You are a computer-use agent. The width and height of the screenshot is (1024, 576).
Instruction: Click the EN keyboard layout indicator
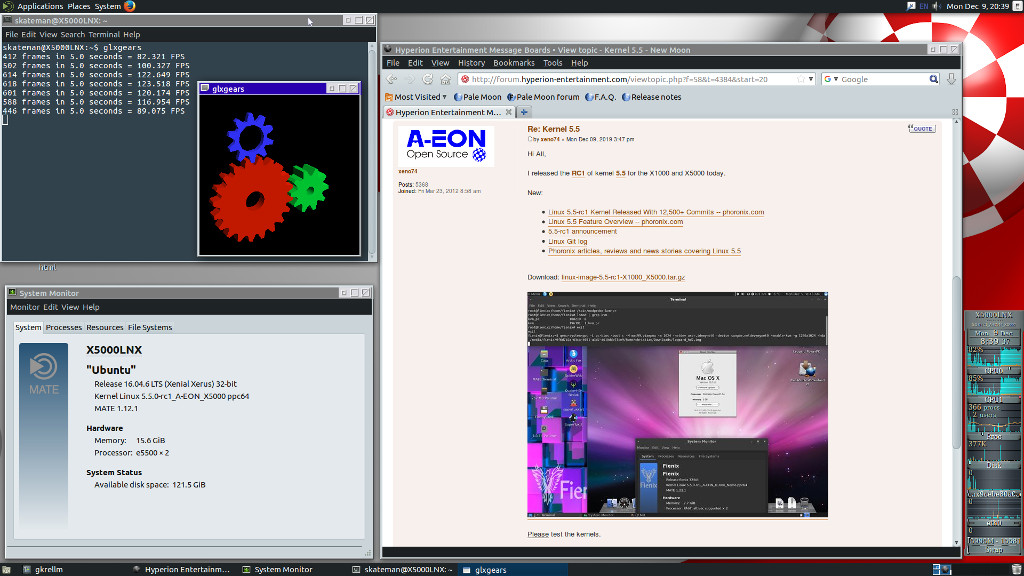coord(923,6)
